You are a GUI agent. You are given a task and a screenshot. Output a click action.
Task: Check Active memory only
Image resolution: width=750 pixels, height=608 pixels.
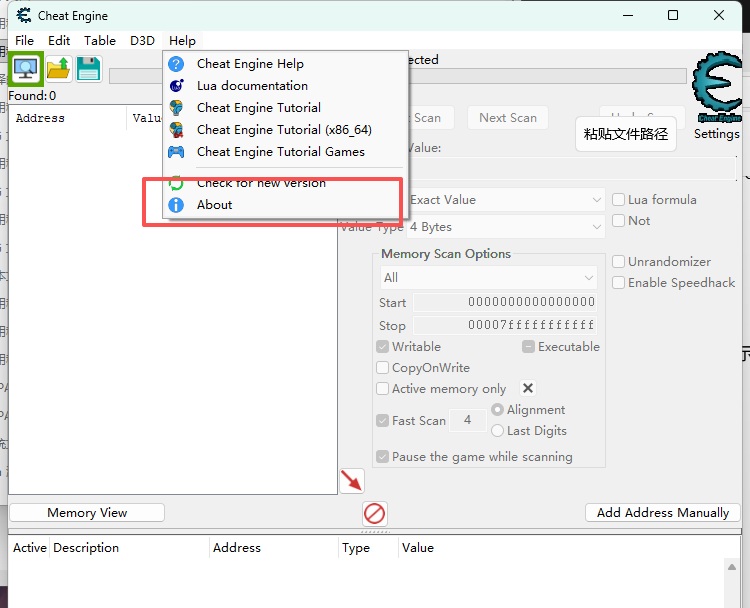[x=382, y=388]
